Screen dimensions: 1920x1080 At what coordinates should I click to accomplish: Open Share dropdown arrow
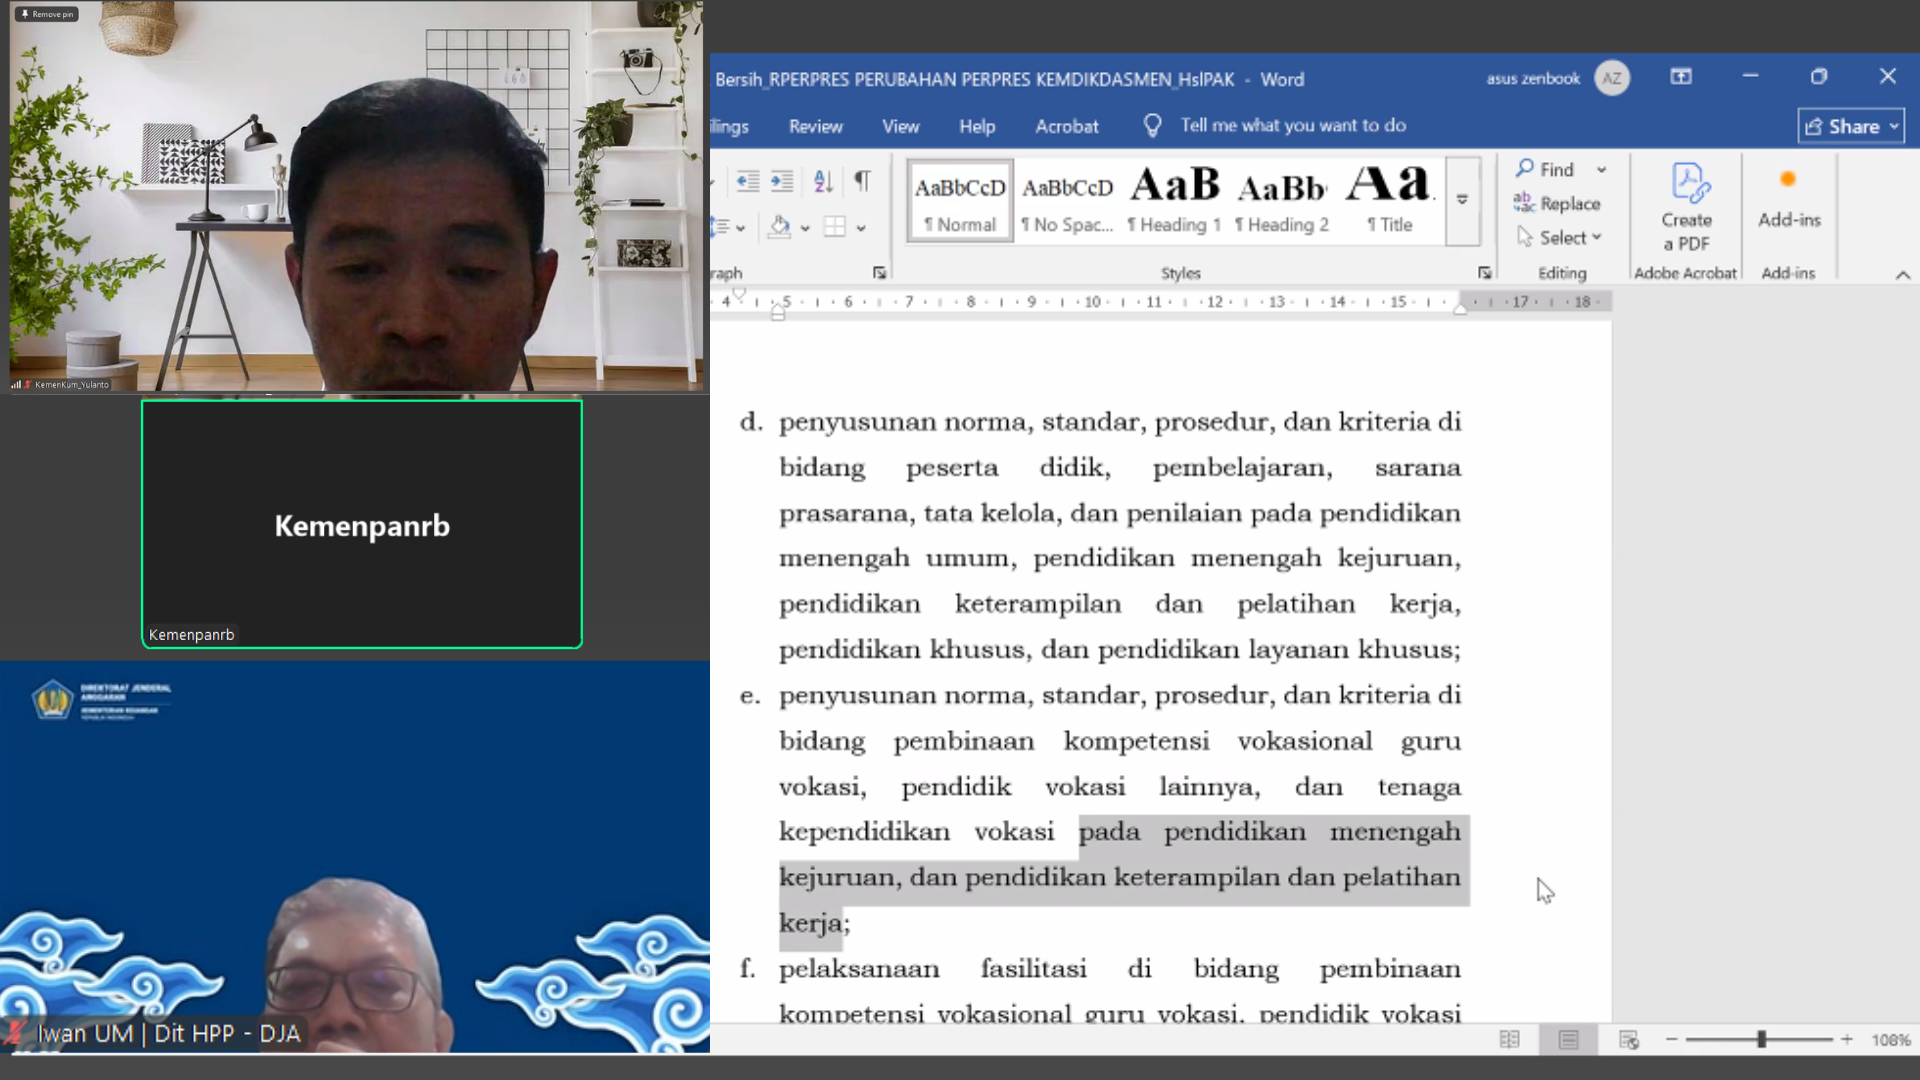tap(1894, 126)
